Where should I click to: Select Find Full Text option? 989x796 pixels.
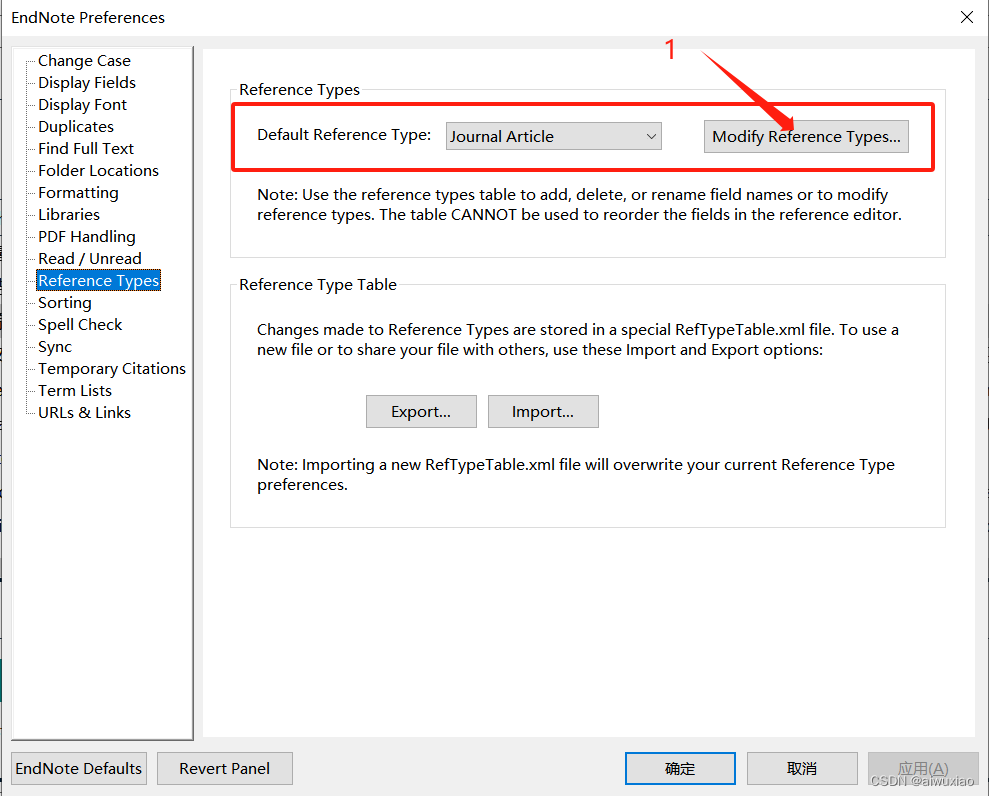[86, 149]
